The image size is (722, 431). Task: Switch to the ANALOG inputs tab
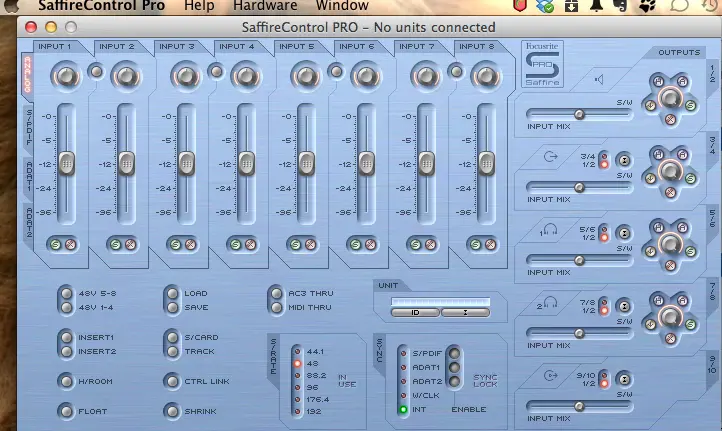(x=28, y=75)
